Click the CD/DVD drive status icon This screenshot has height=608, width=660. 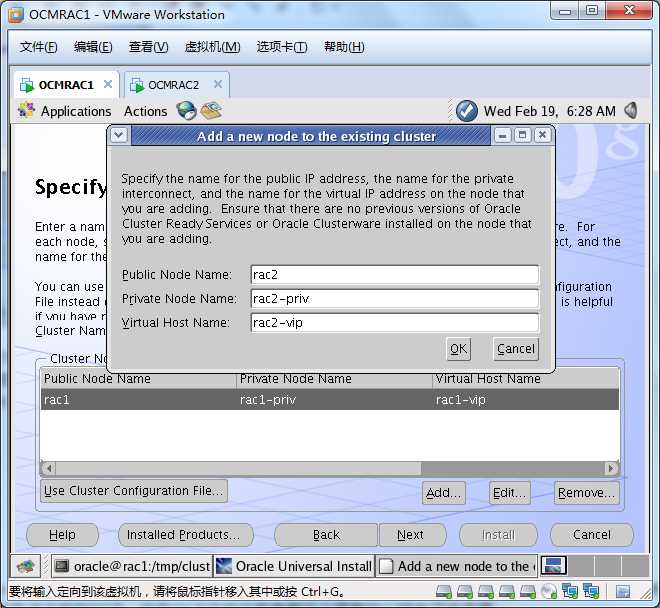(549, 592)
